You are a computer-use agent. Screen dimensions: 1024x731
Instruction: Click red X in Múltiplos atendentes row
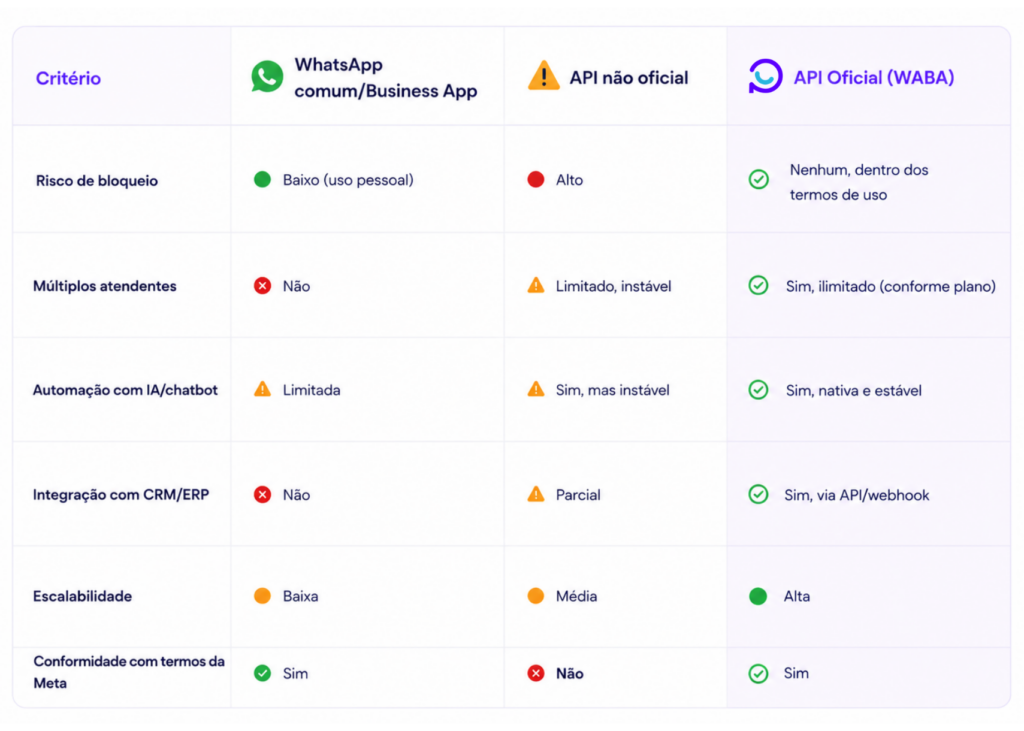point(263,286)
